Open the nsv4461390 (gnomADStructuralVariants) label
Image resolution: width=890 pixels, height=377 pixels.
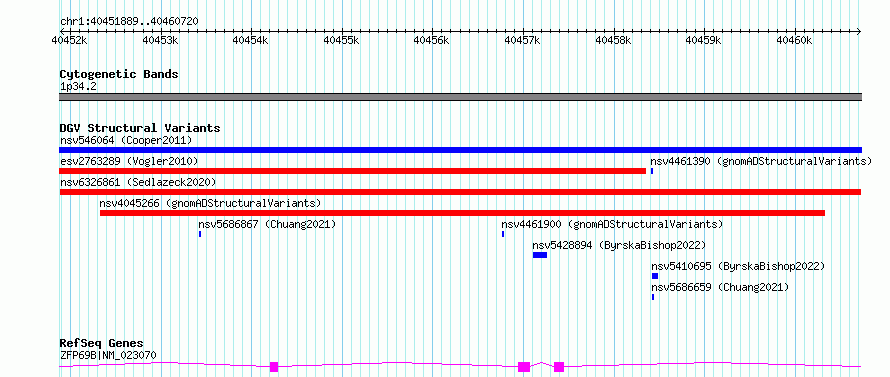[761, 161]
